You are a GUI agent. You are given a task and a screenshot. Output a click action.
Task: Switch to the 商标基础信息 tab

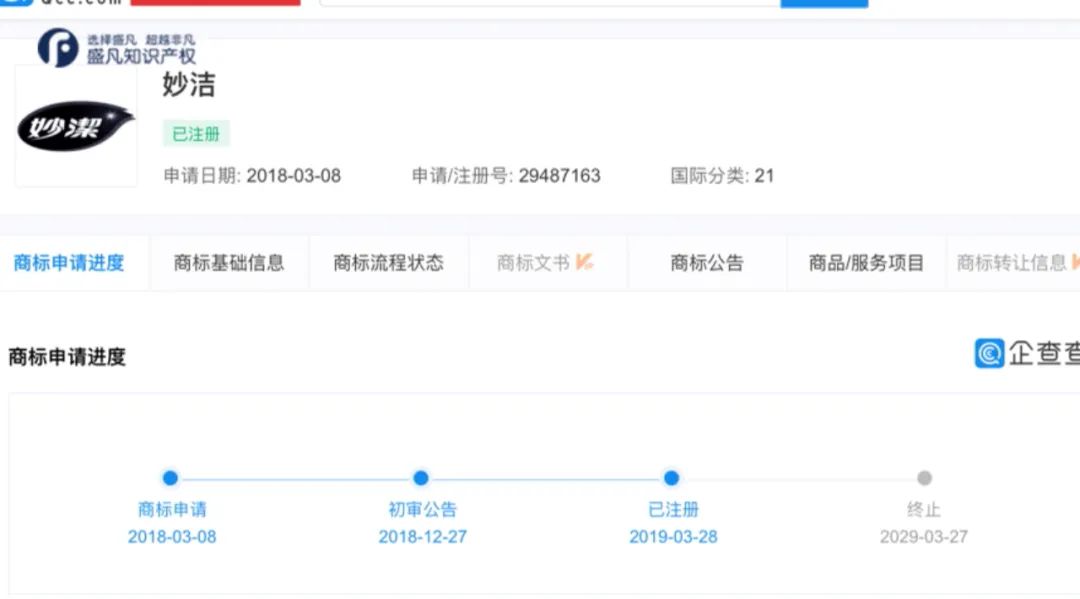[x=231, y=261]
